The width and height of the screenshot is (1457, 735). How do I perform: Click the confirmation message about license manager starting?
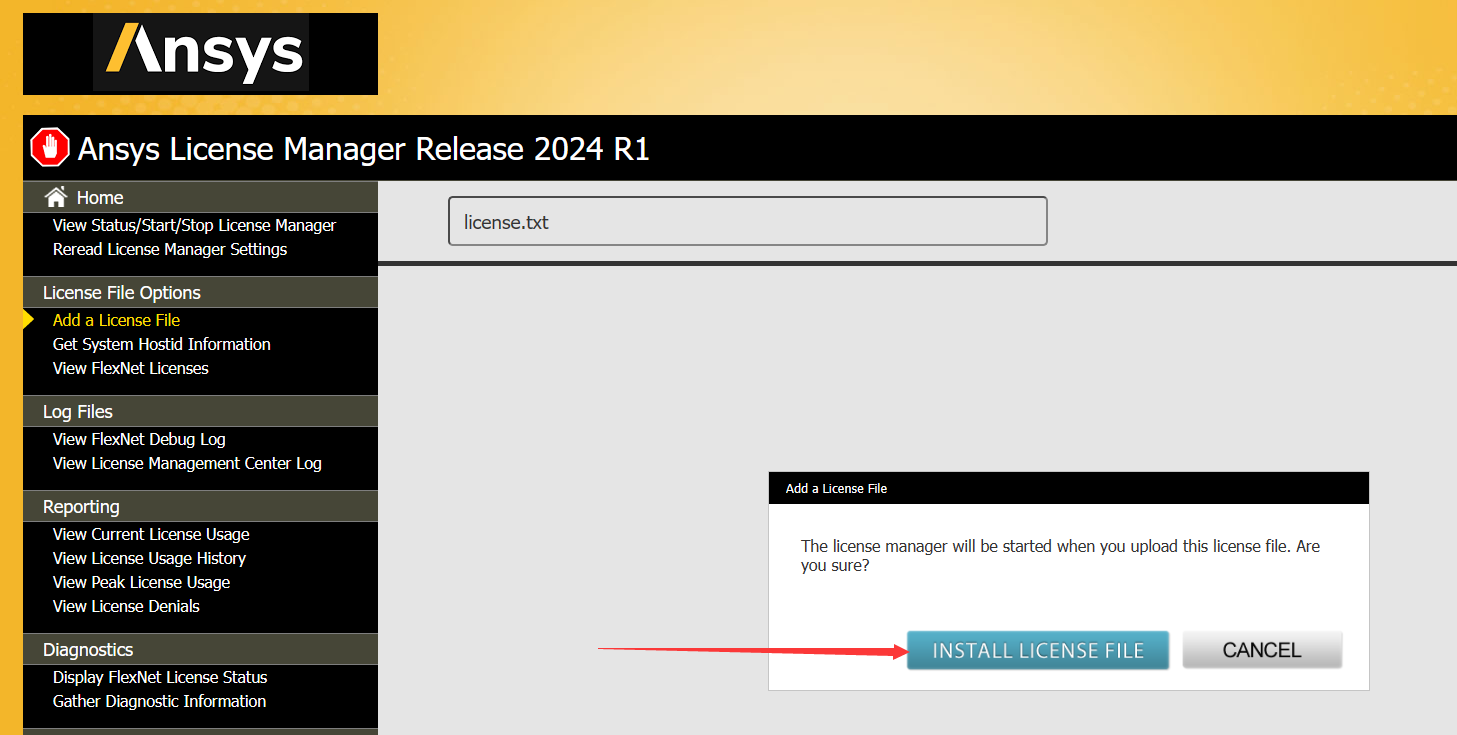click(1060, 556)
